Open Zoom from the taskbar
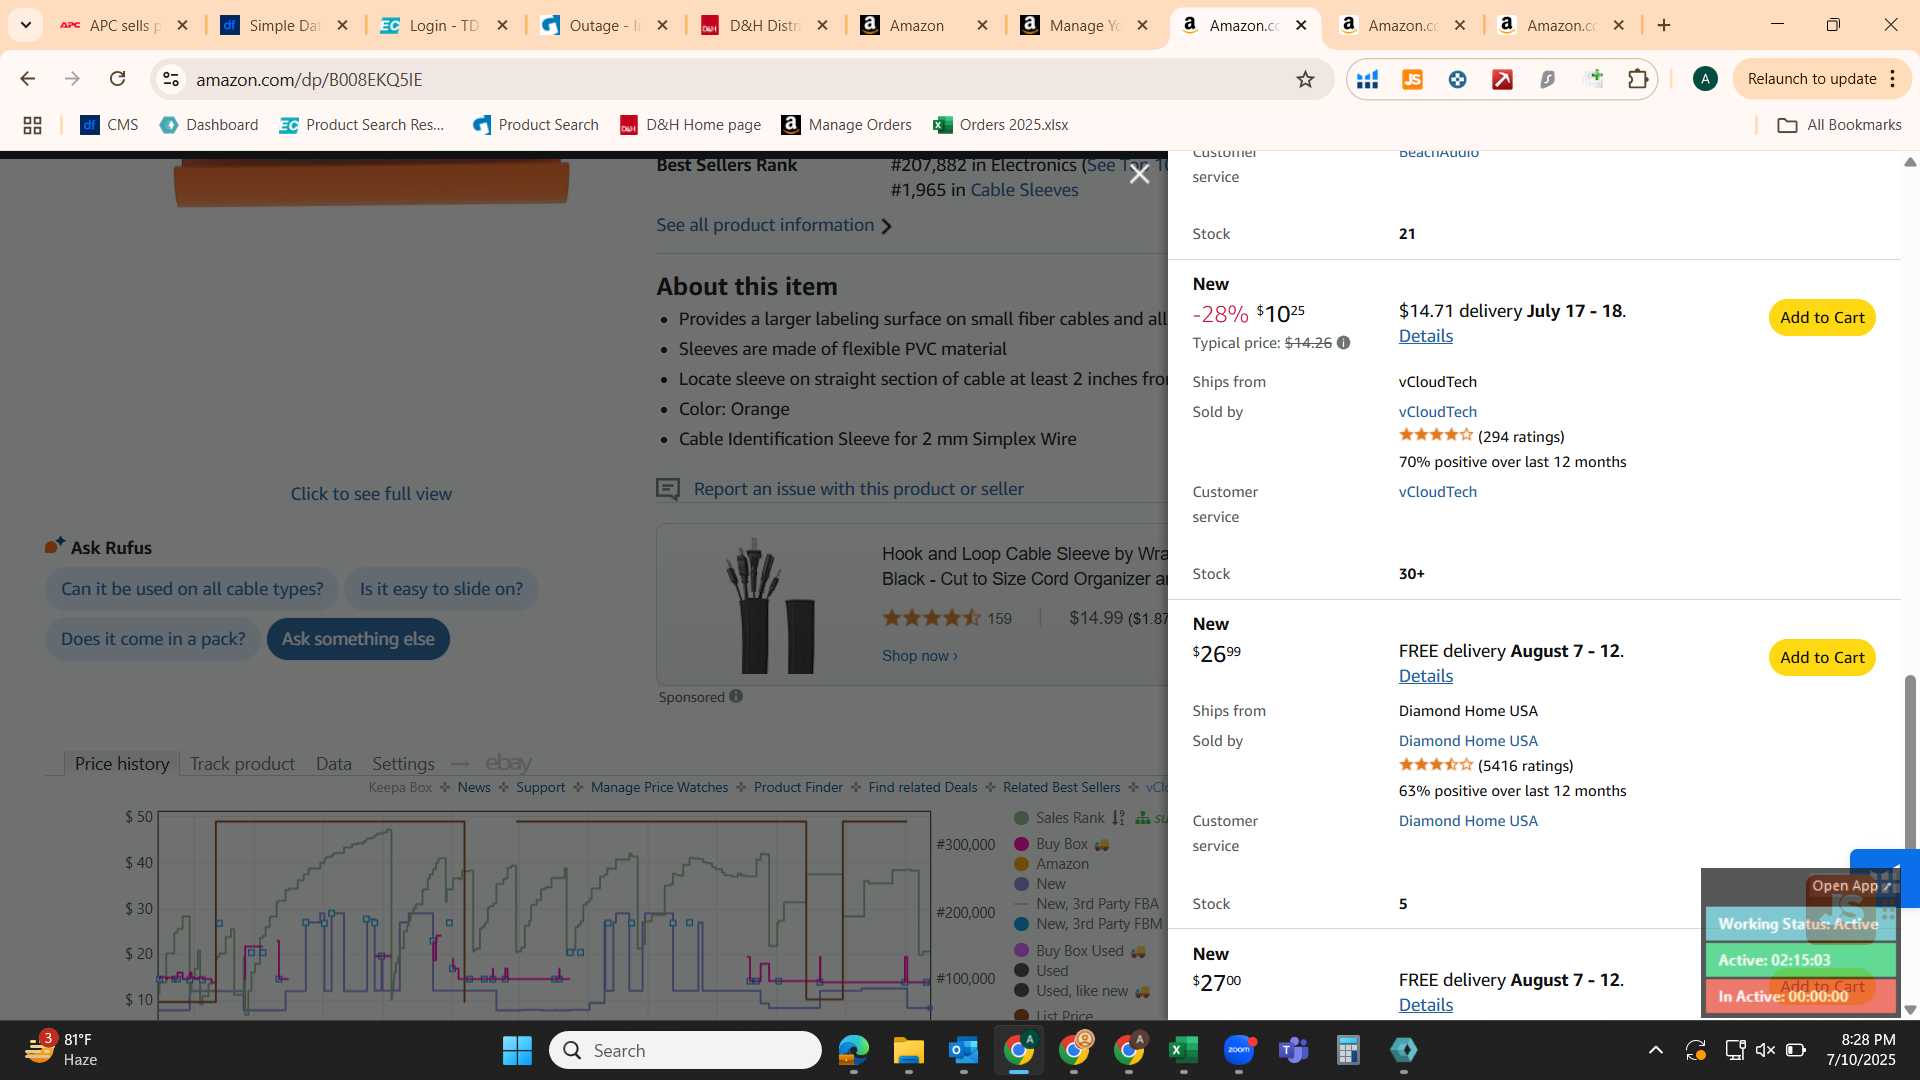Viewport: 1920px width, 1080px height. pos(1239,1051)
